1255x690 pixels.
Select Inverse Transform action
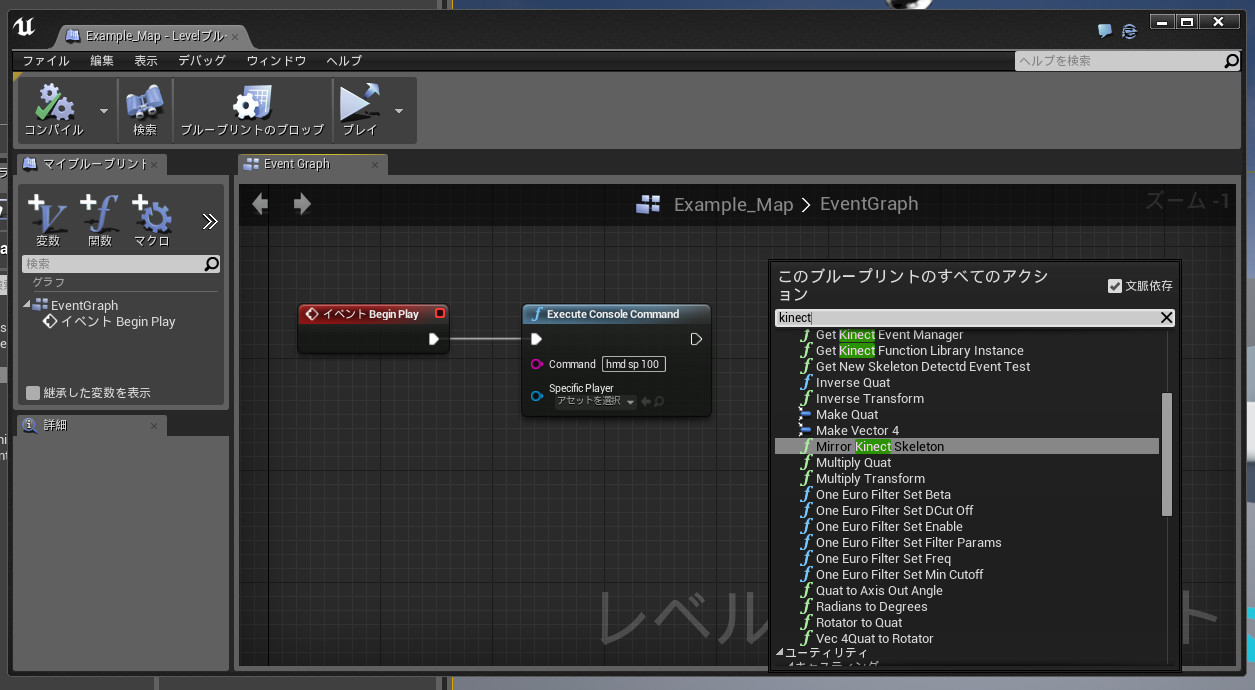pos(869,399)
